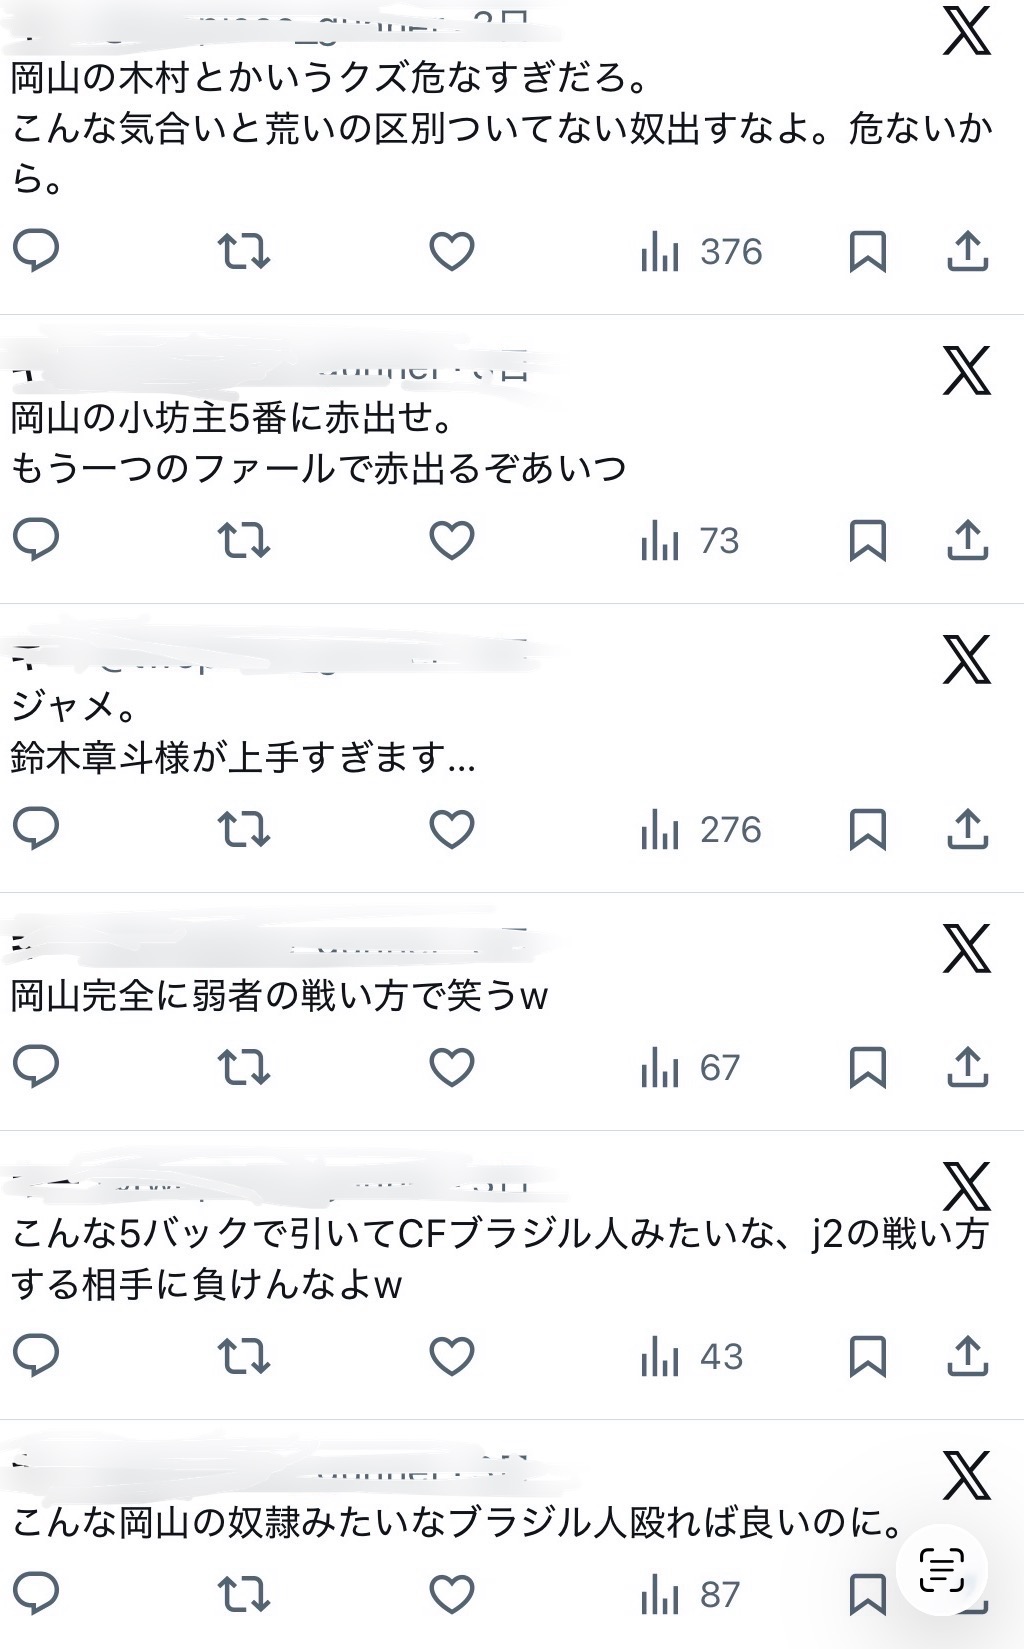Bookmark the tweet with 73 views

coord(867,541)
